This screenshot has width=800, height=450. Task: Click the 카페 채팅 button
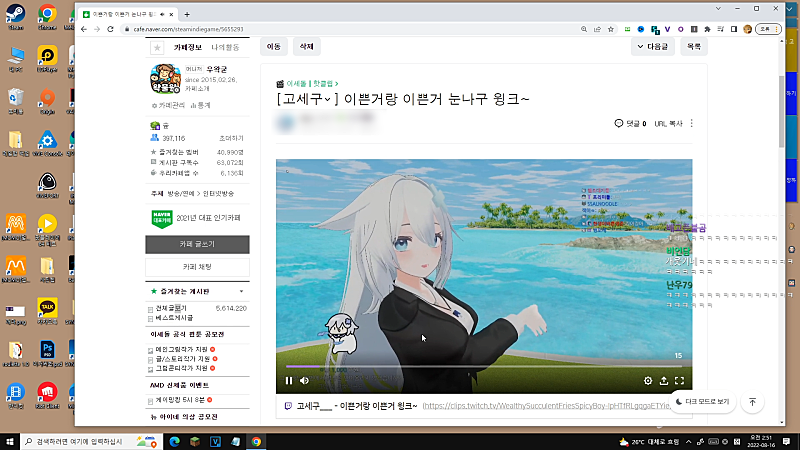click(197, 267)
